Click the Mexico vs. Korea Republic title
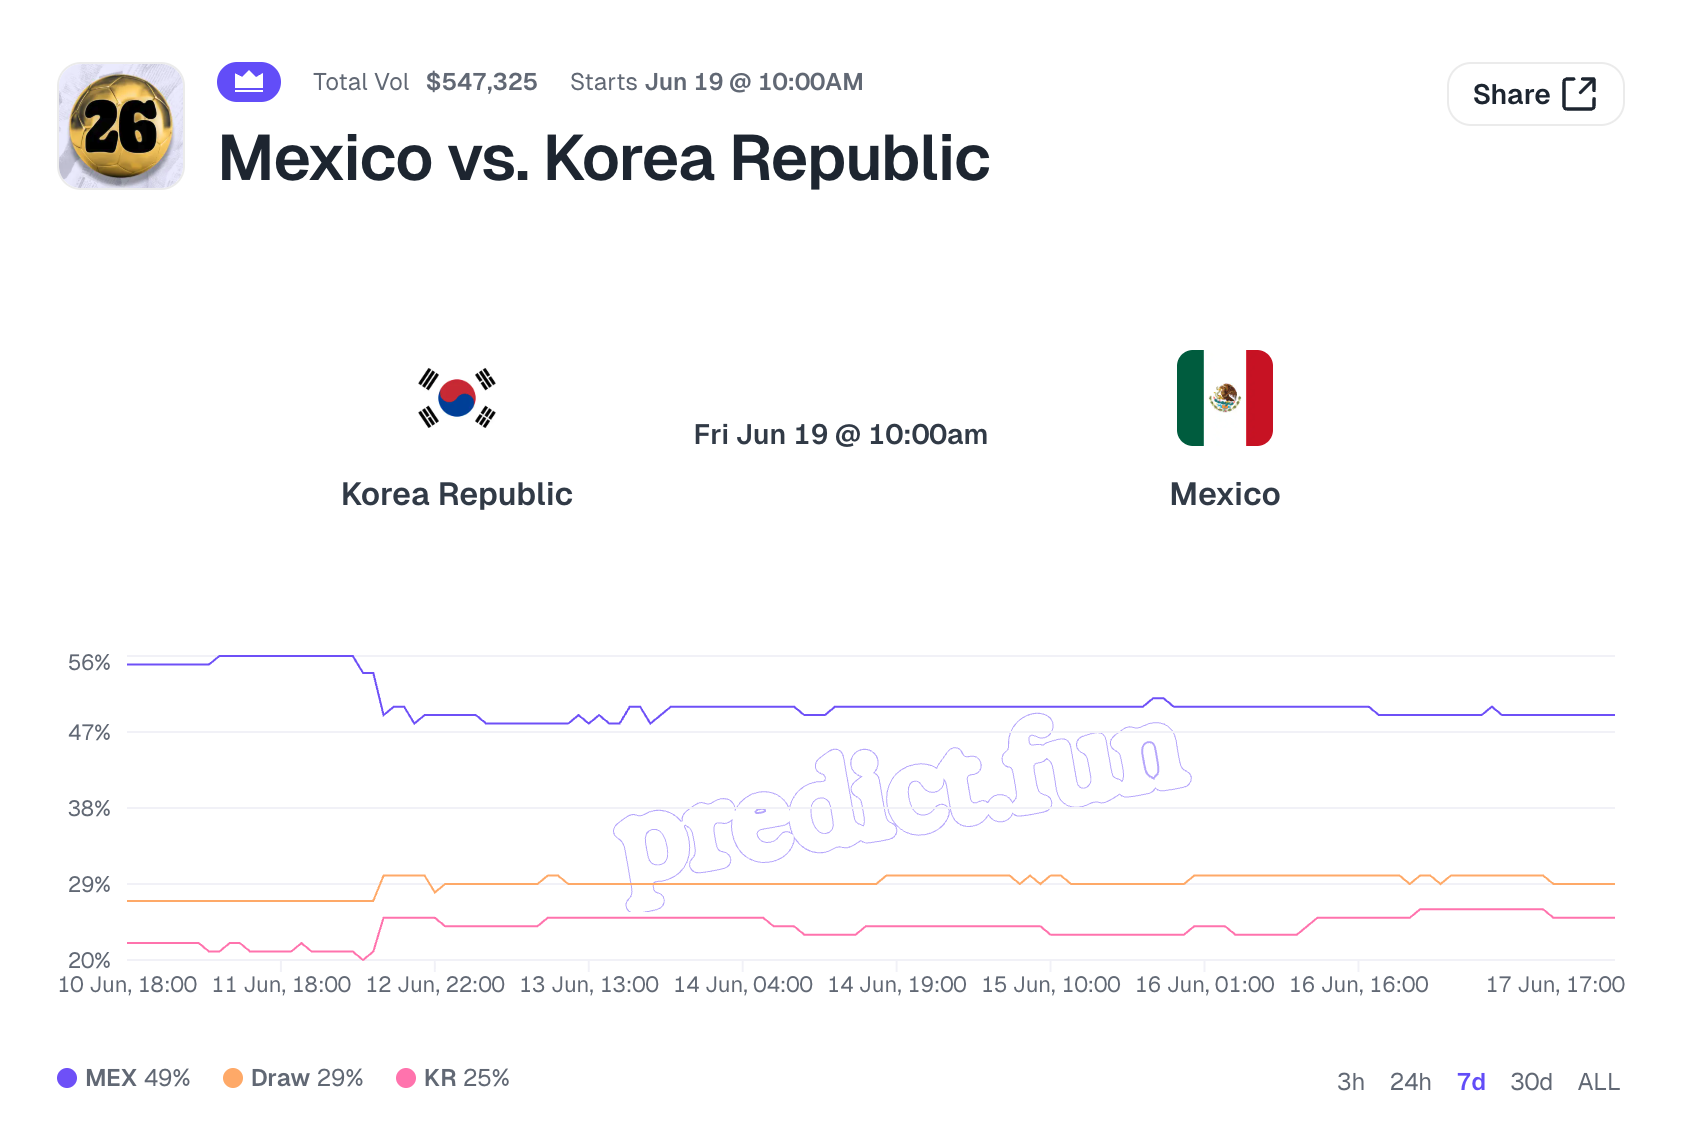 click(604, 158)
